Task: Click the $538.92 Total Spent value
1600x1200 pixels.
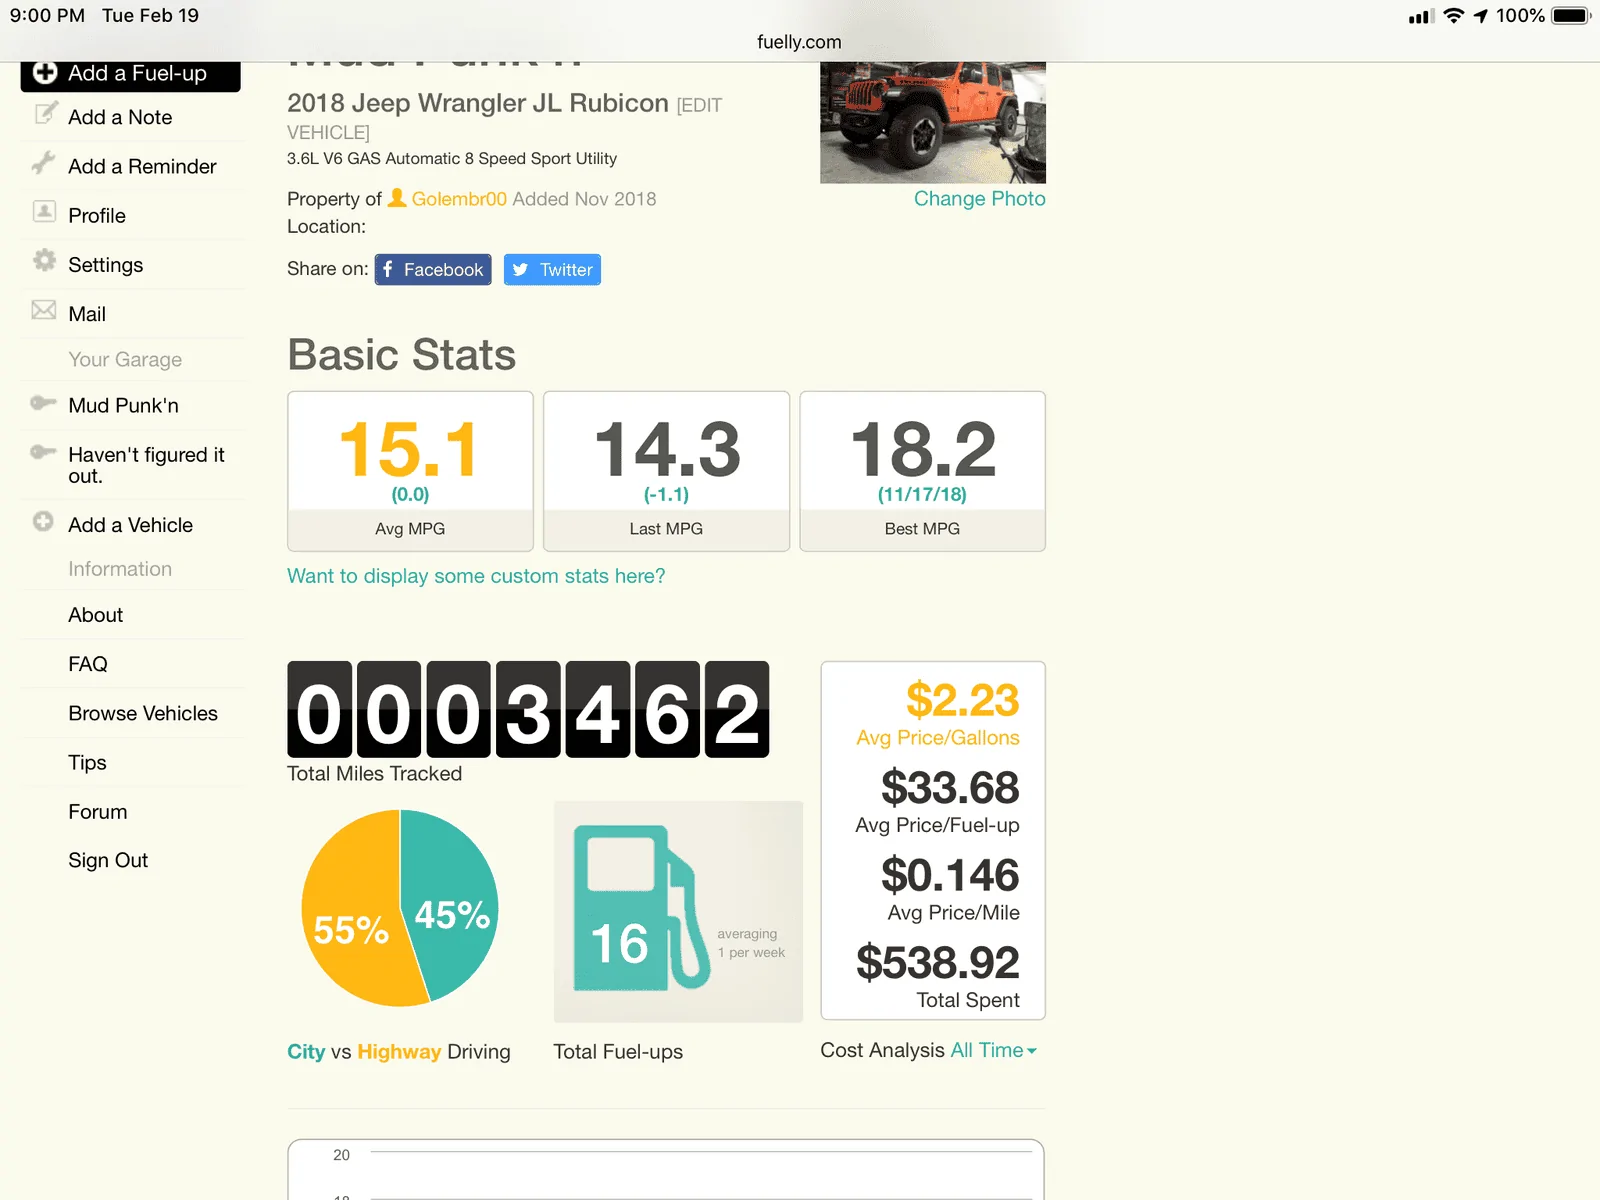Action: [x=938, y=962]
